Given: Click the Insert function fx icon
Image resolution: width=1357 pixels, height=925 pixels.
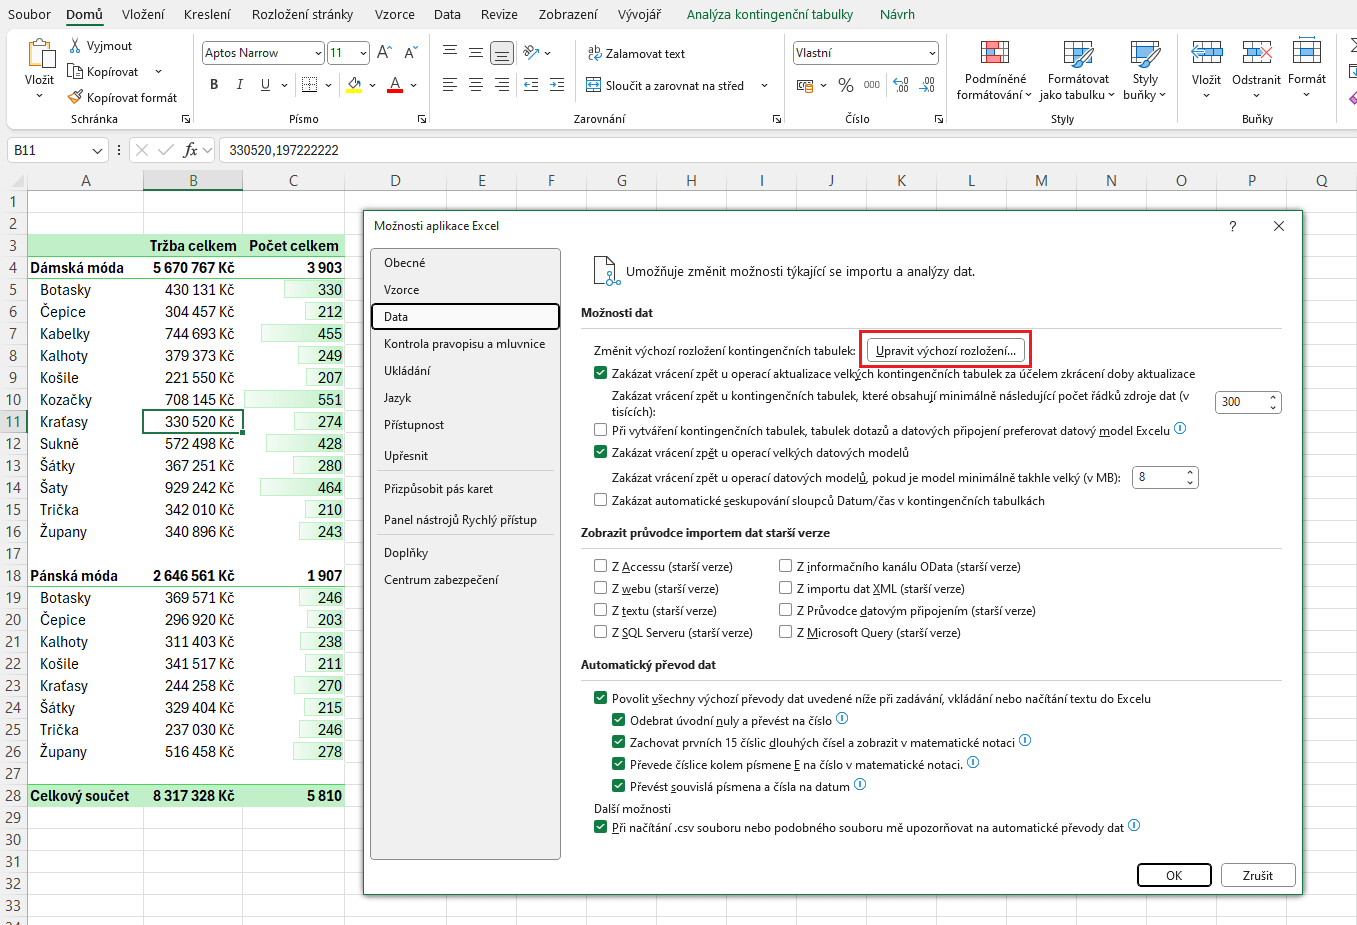Looking at the screenshot, I should click(190, 150).
